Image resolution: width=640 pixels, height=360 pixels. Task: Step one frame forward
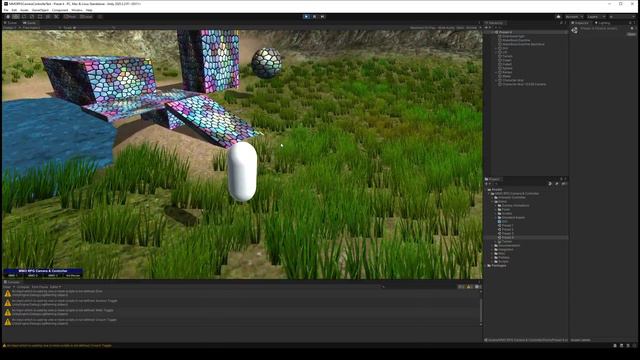pyautogui.click(x=322, y=17)
